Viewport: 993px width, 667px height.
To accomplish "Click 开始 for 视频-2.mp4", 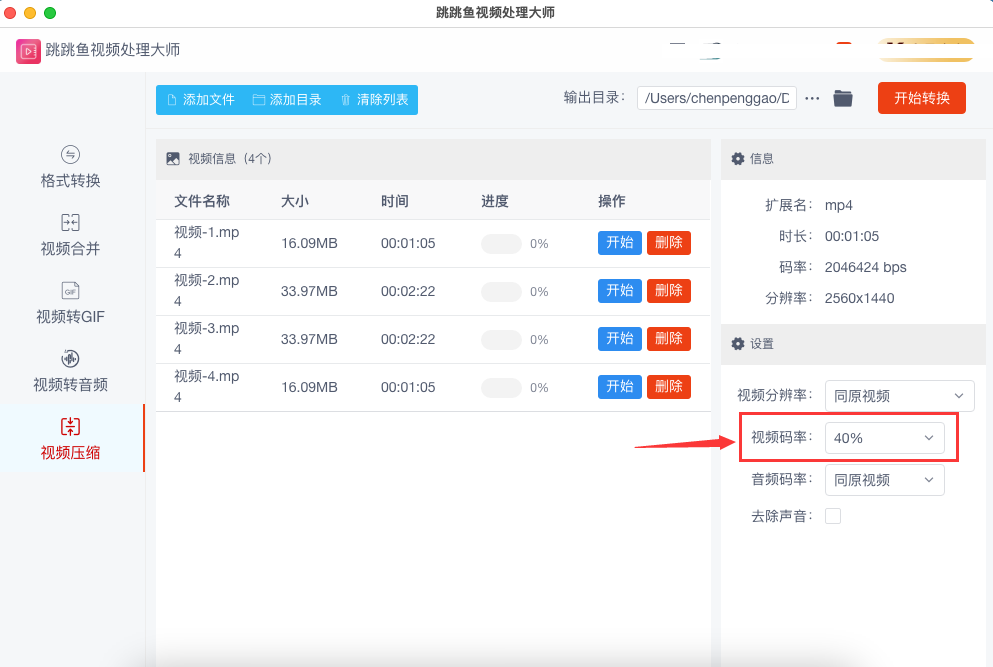I will (620, 291).
